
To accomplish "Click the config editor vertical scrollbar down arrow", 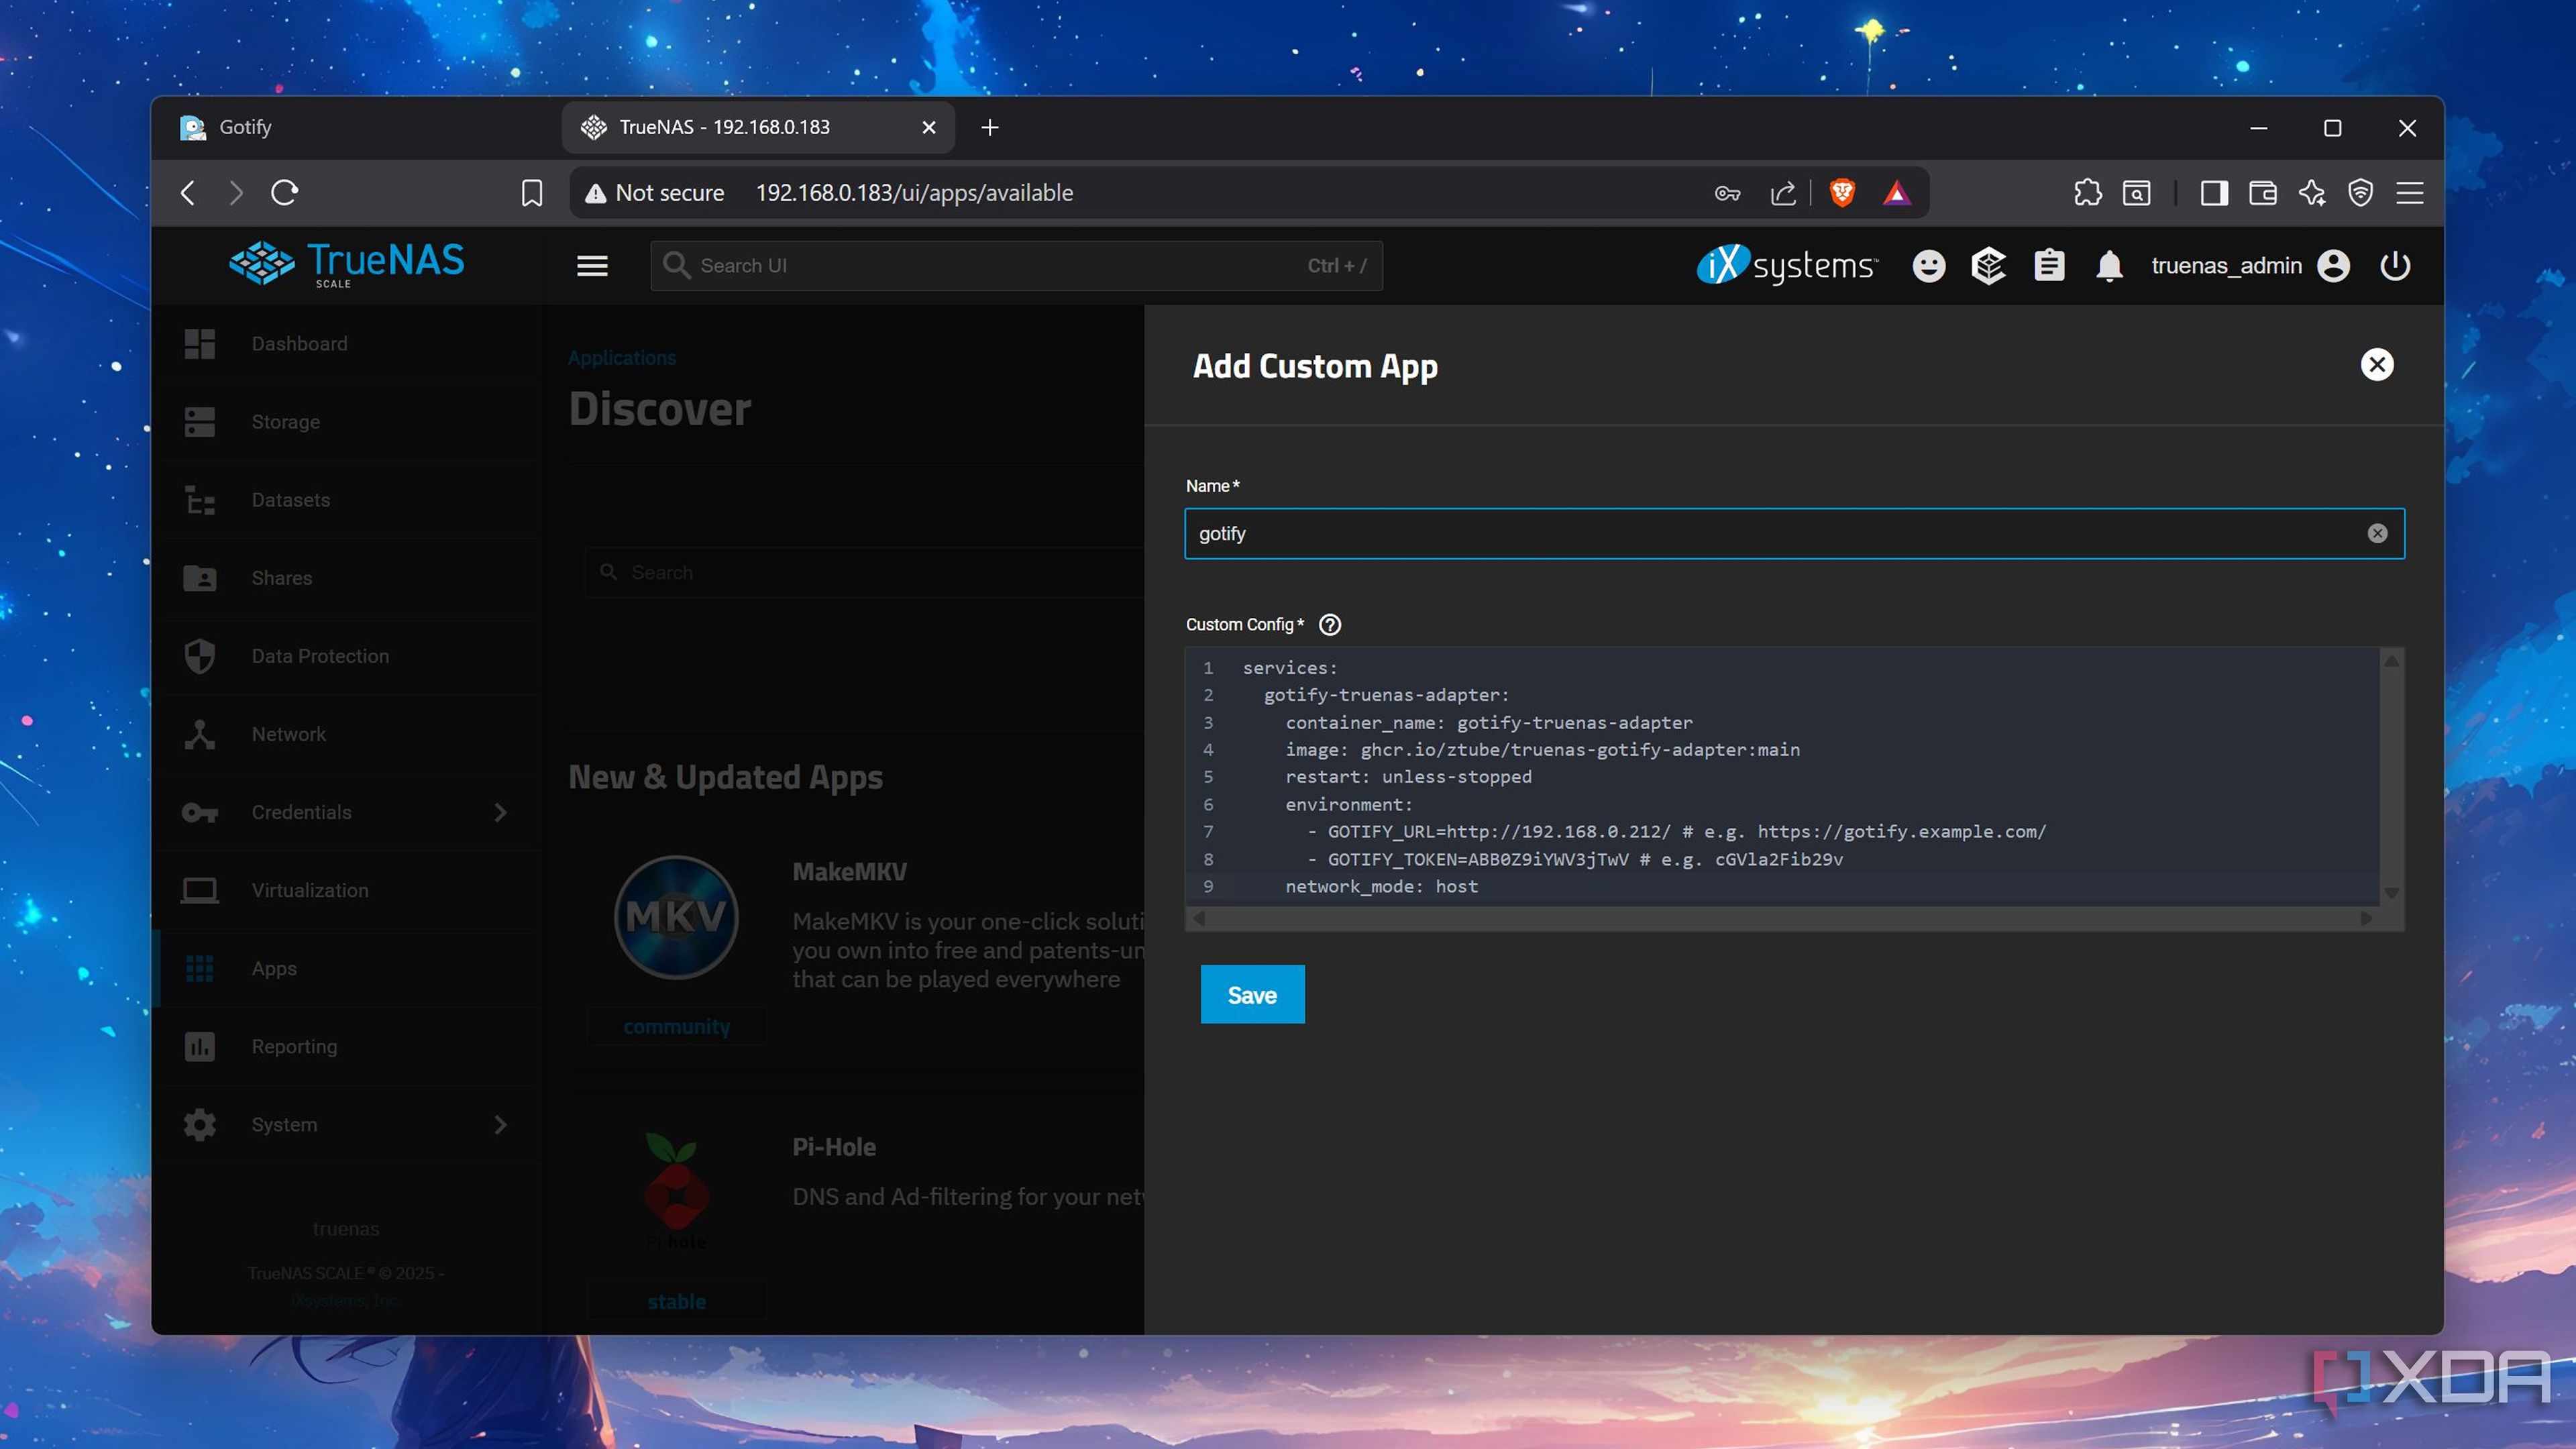I will 2391,893.
